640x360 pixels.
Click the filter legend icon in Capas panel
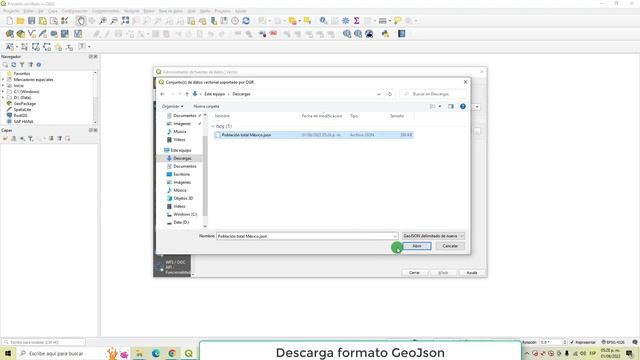31,139
